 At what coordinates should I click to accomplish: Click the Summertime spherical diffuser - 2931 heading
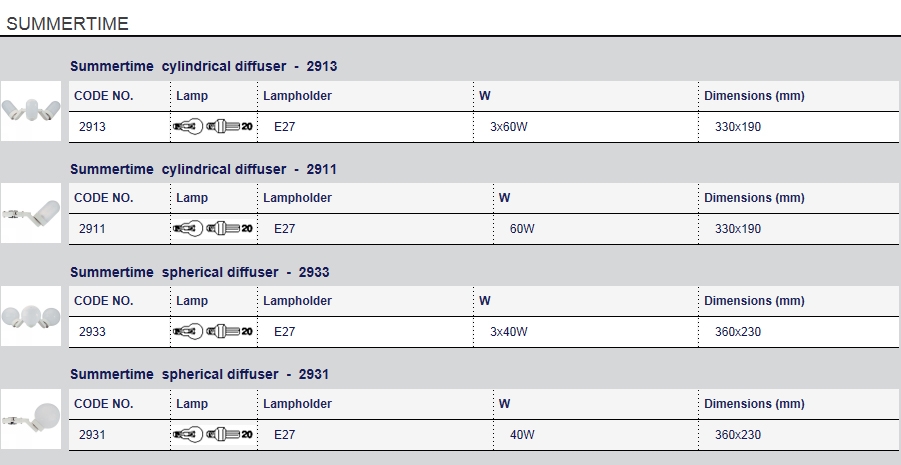[x=199, y=374]
